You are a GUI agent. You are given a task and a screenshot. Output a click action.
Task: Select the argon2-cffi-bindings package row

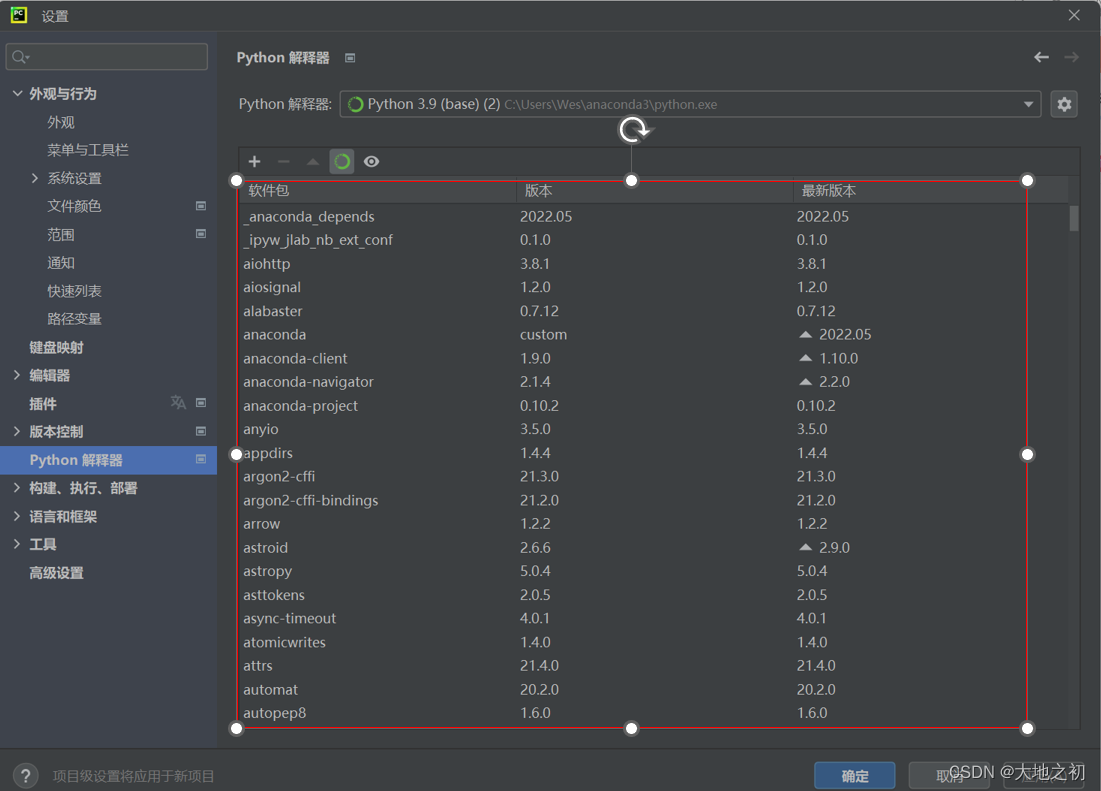(x=653, y=500)
